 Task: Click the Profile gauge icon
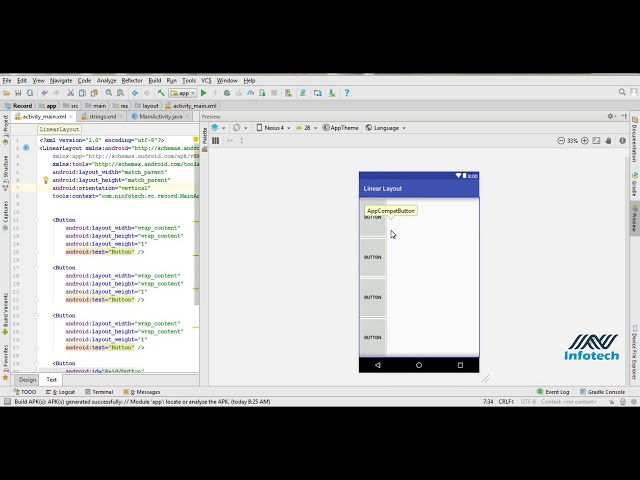click(x=251, y=93)
